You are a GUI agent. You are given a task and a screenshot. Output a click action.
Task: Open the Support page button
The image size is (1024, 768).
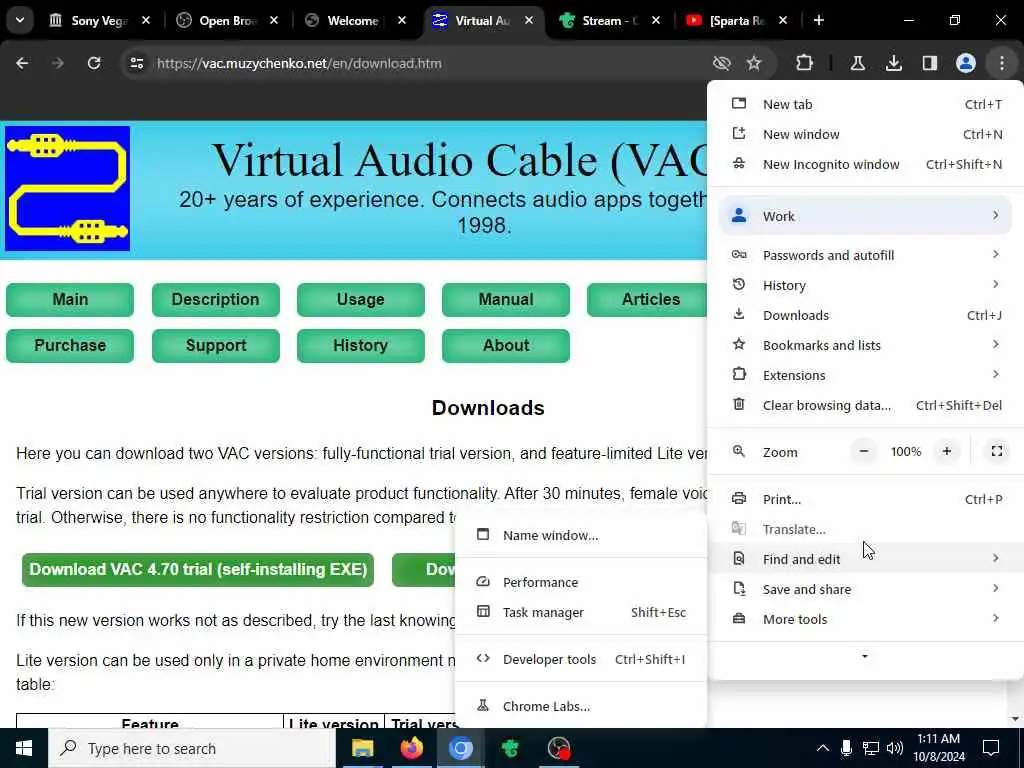(216, 345)
